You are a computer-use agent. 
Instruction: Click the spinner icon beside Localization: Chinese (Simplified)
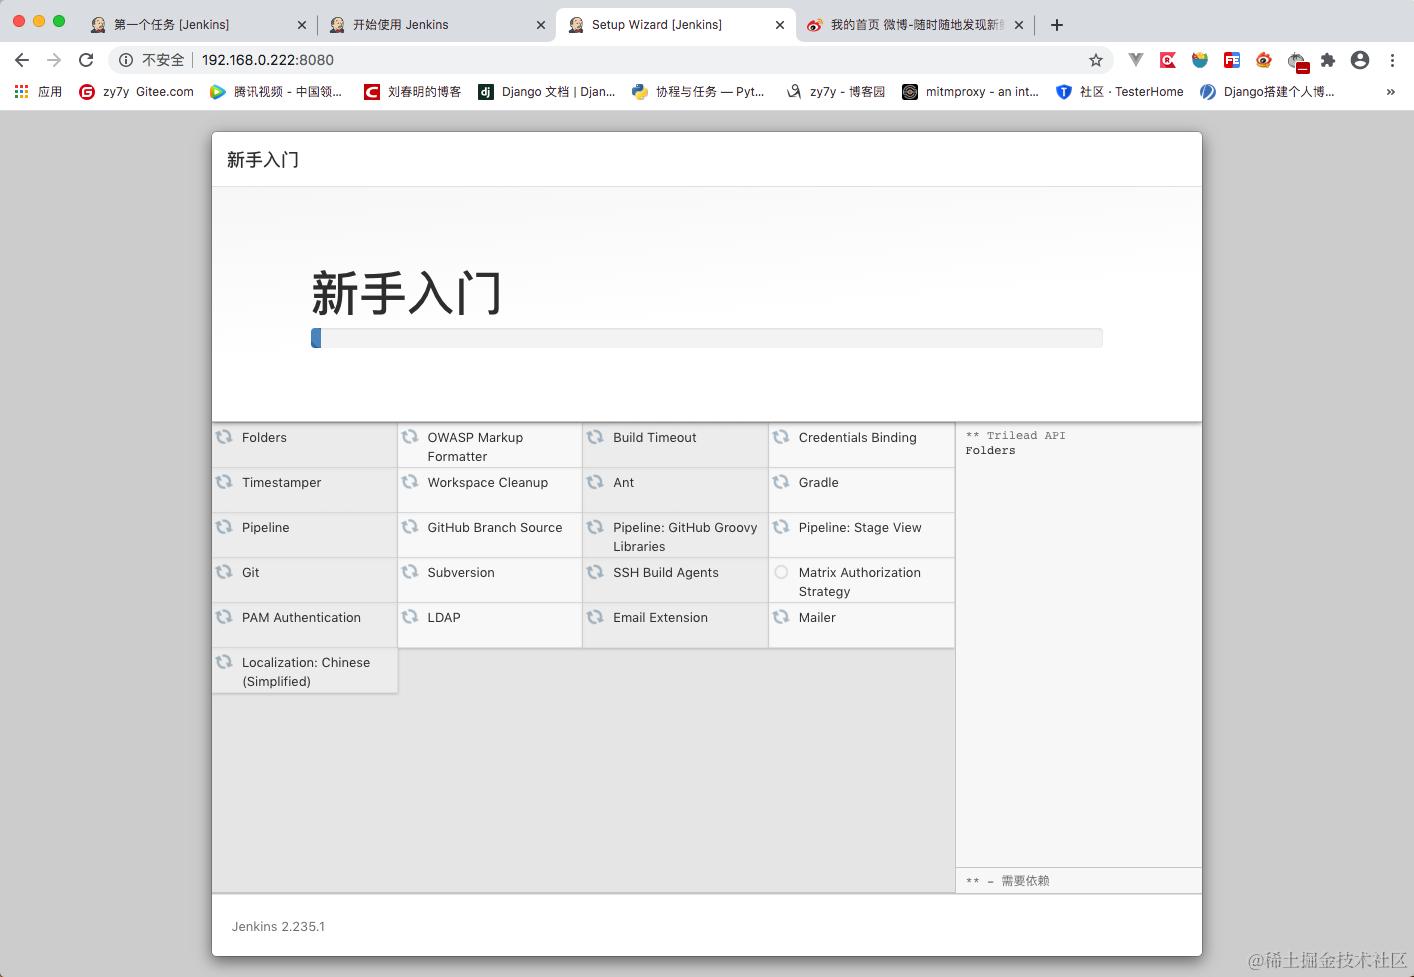coord(224,662)
